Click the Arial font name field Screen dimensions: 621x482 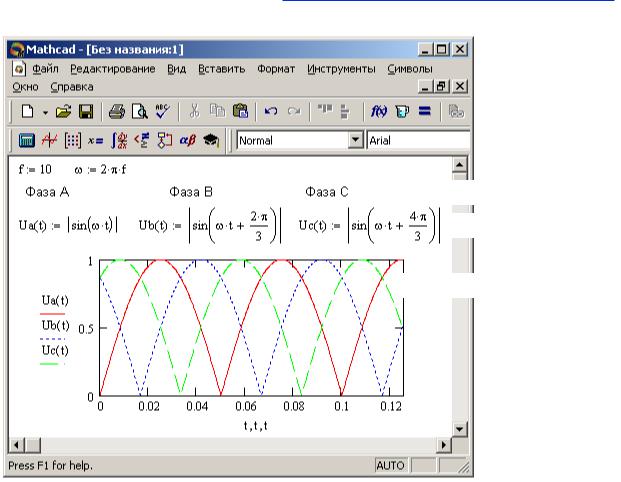419,140
